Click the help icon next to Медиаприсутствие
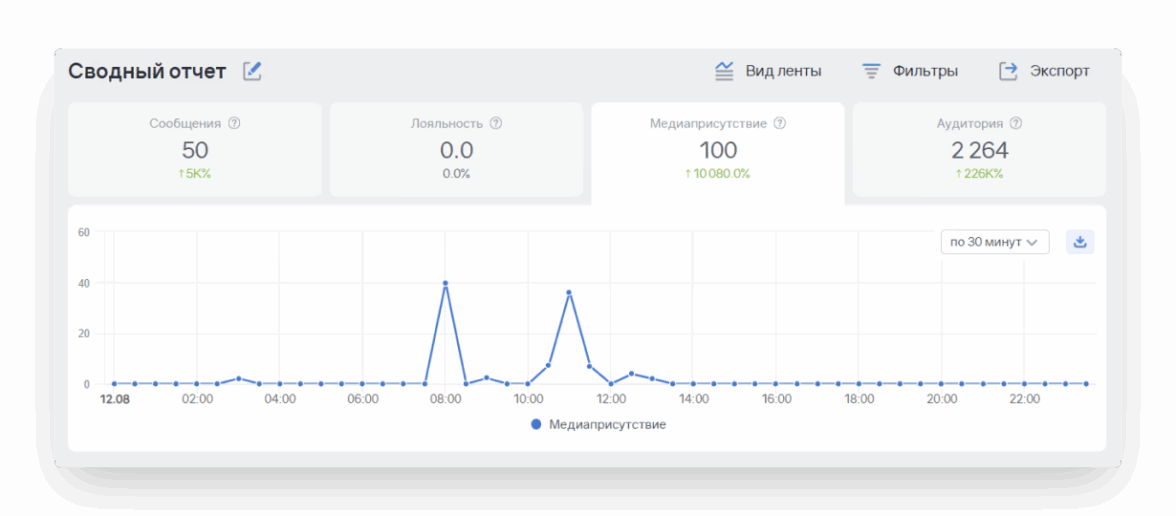1176x516 pixels. click(780, 124)
